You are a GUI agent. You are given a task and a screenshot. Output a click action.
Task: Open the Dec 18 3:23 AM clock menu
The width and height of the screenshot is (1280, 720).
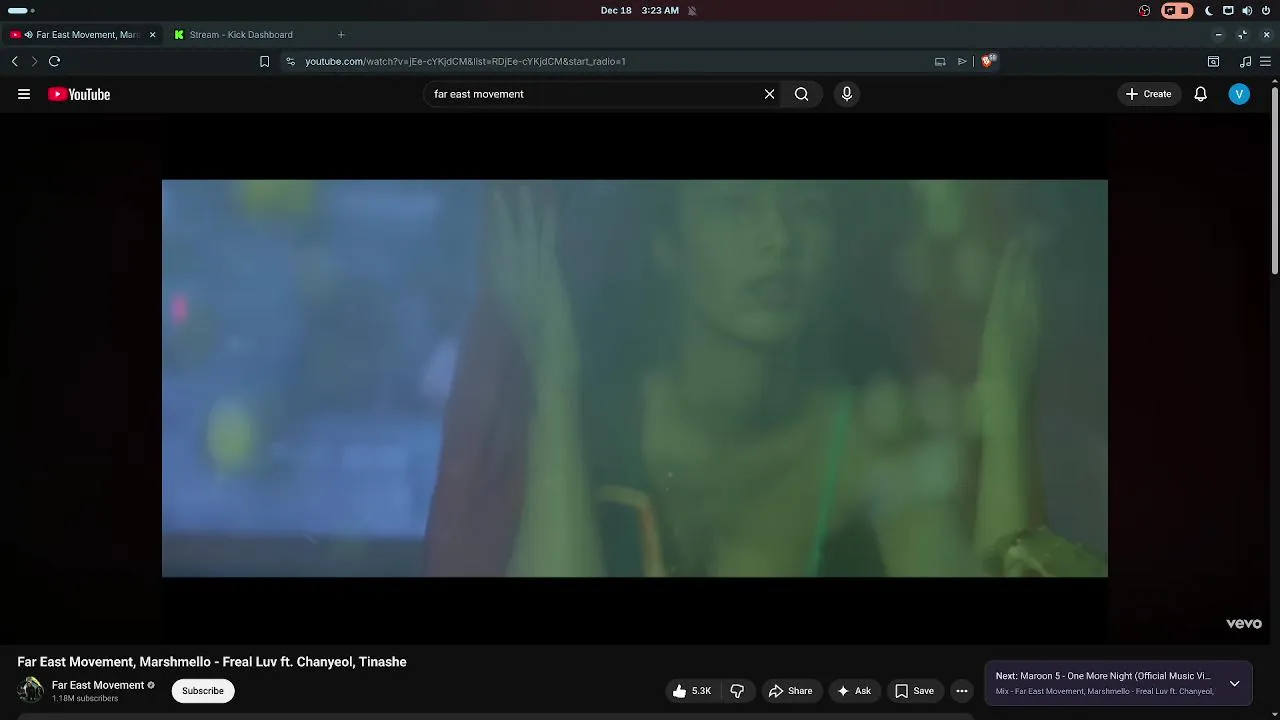640,10
